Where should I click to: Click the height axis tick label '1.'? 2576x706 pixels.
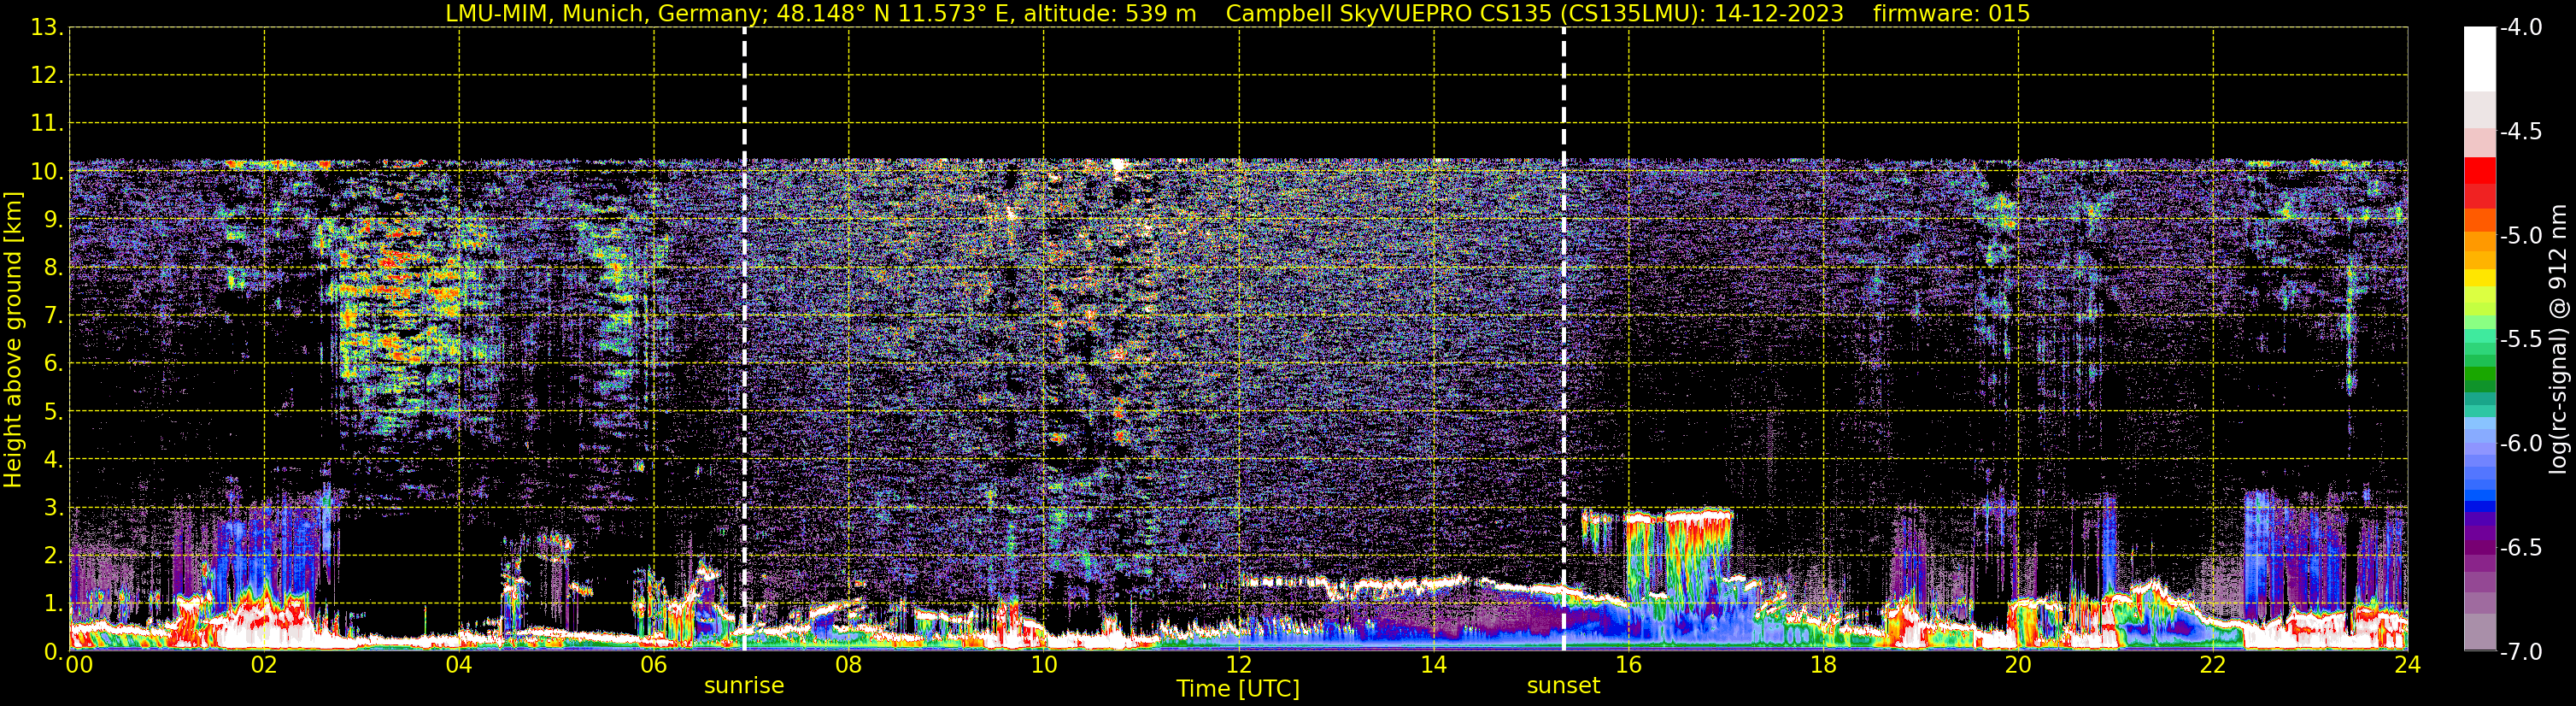click(x=54, y=604)
